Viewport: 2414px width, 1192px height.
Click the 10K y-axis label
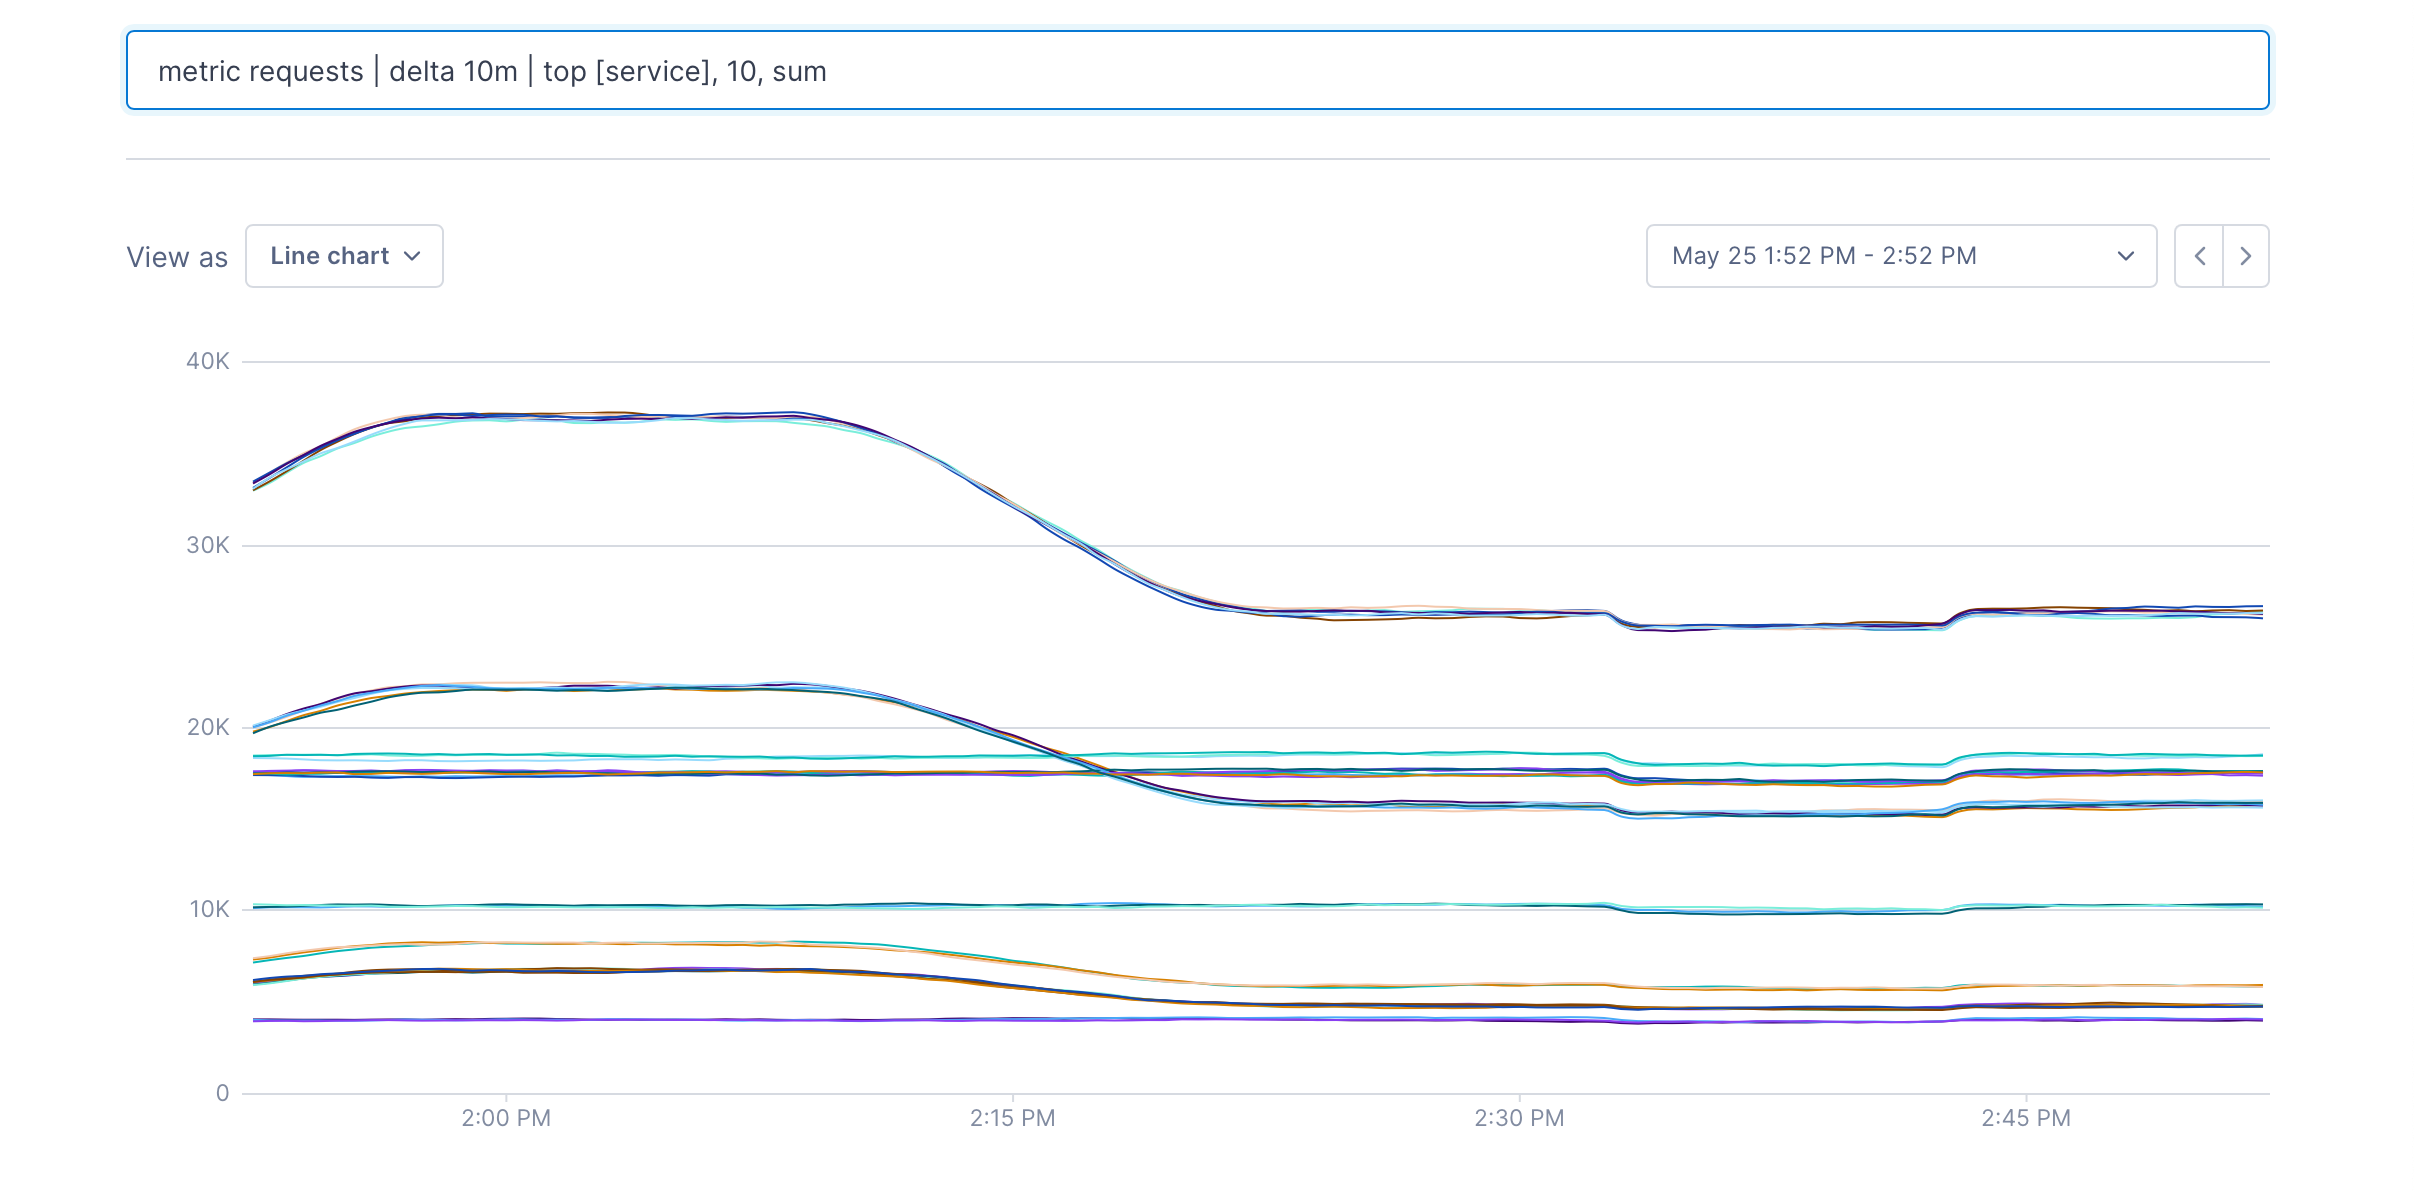[x=209, y=909]
